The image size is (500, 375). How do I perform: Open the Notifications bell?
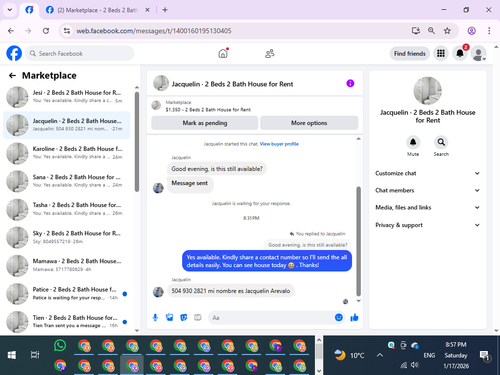coord(460,53)
